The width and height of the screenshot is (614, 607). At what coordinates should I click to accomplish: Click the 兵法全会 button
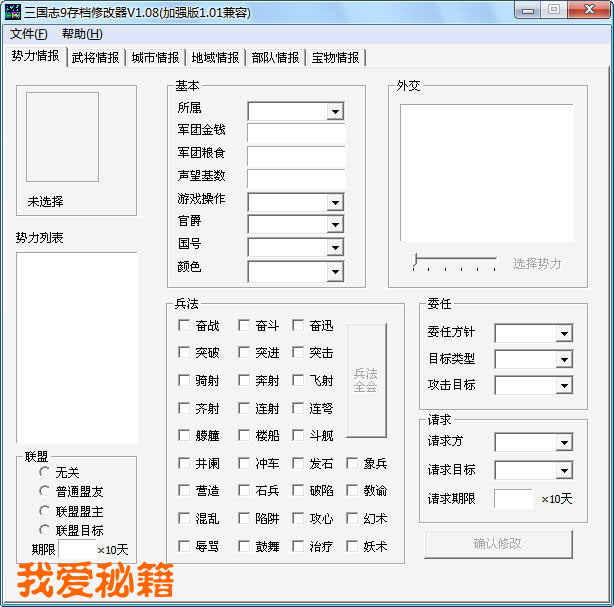[366, 380]
